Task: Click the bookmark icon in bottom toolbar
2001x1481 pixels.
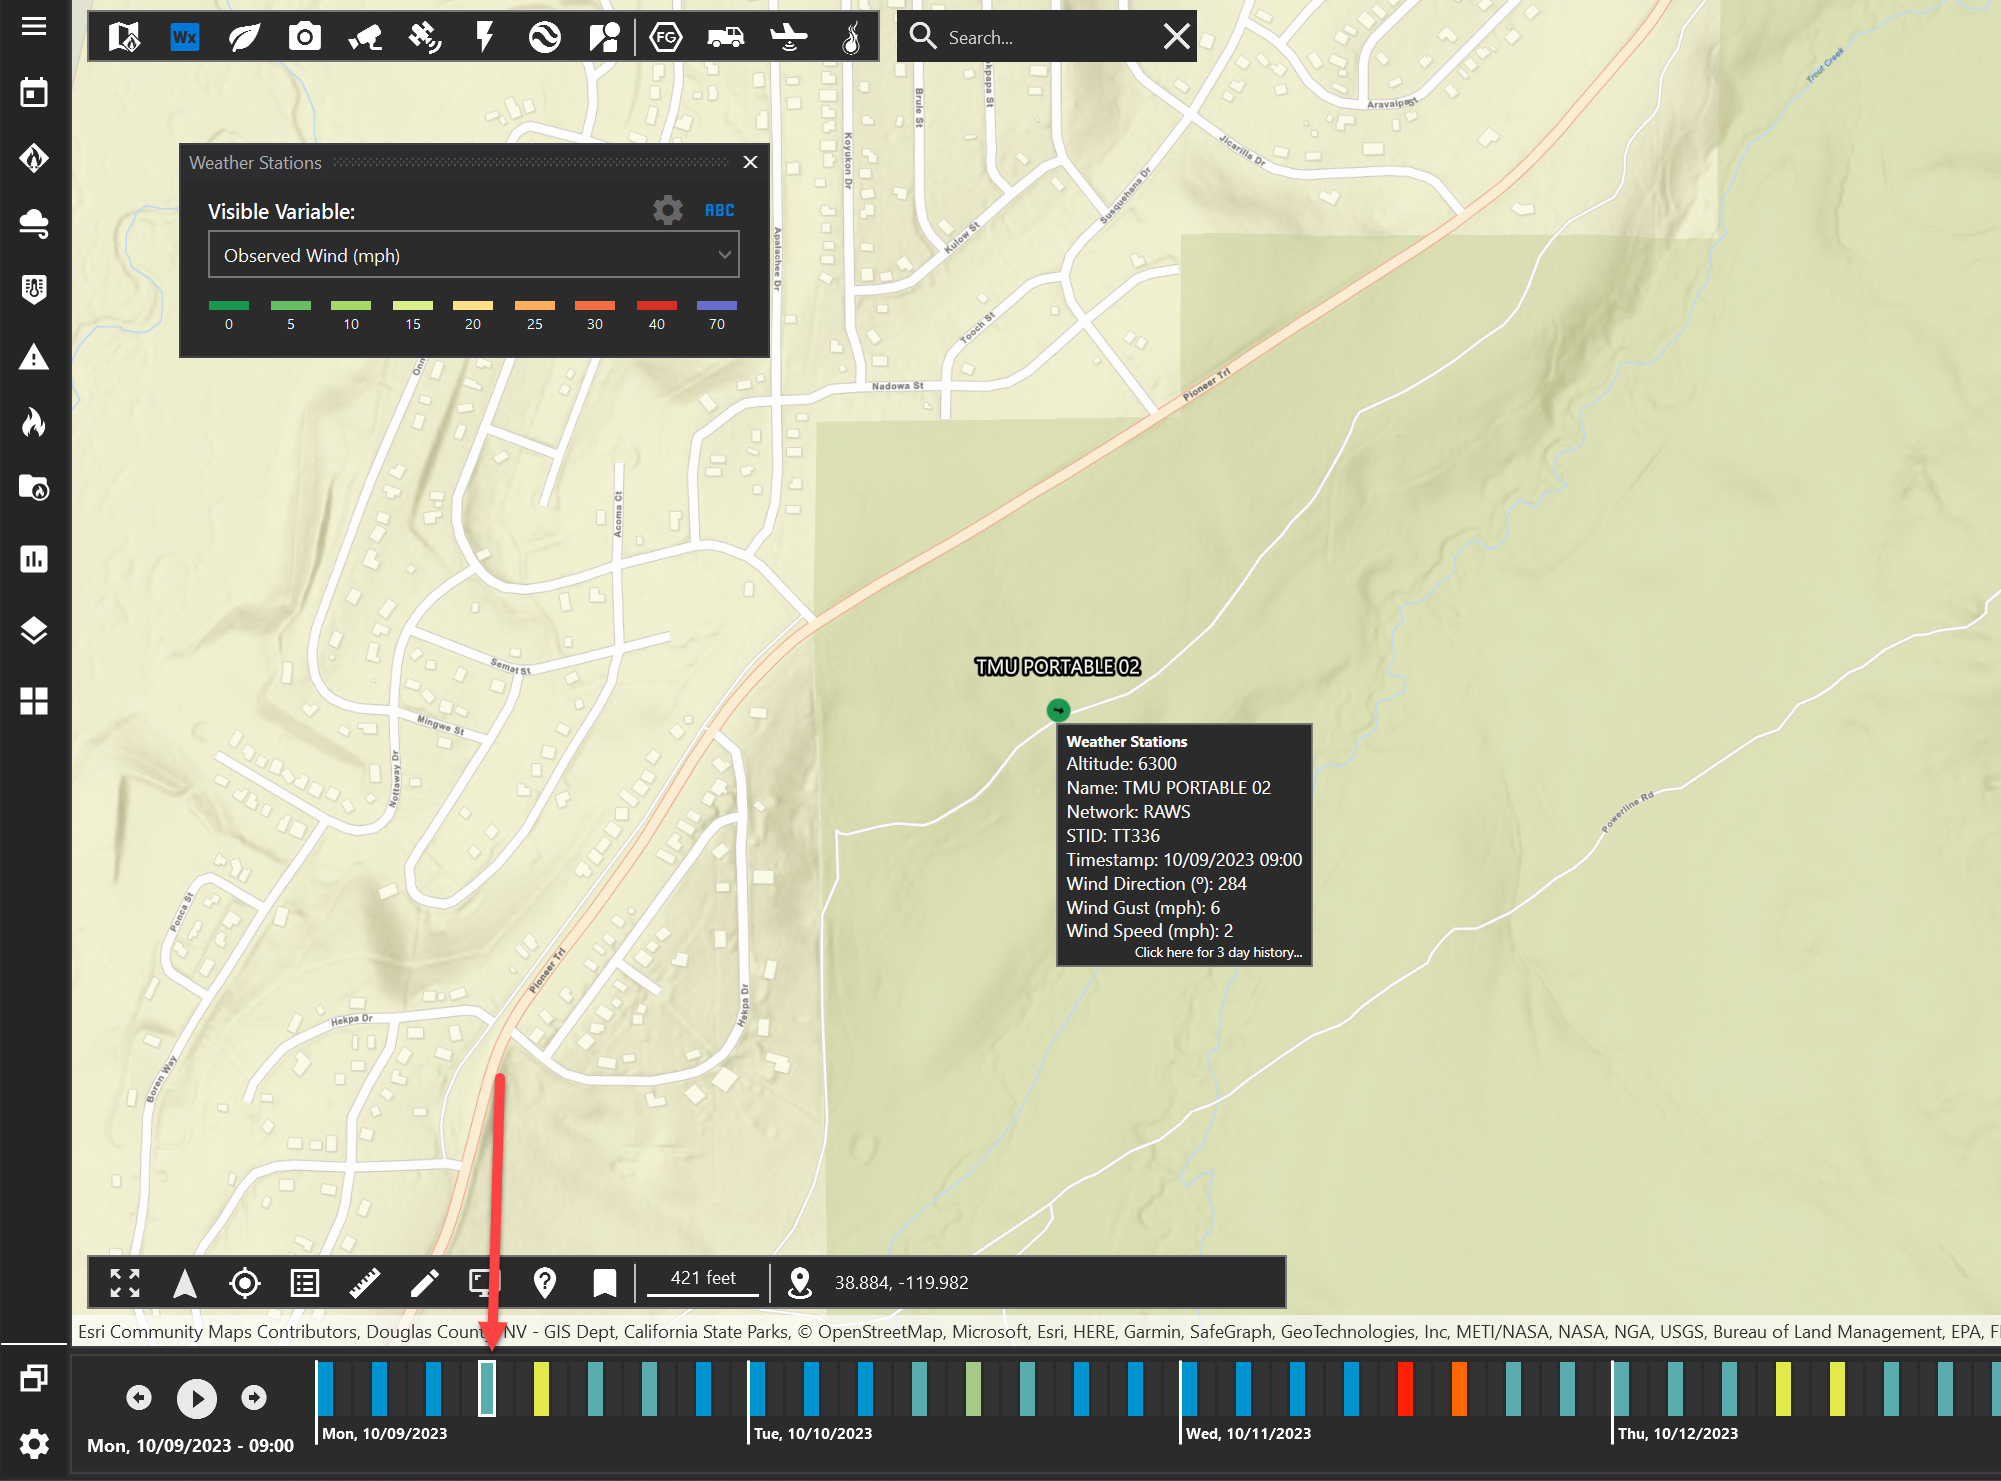Action: tap(604, 1283)
